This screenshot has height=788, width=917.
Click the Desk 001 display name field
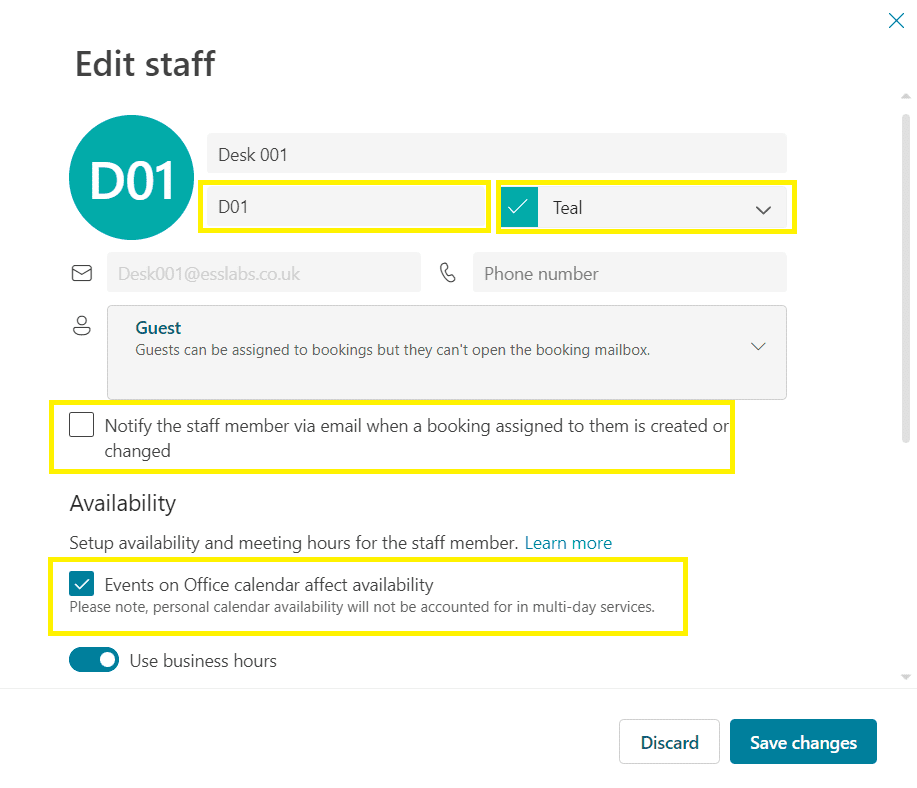click(x=497, y=153)
